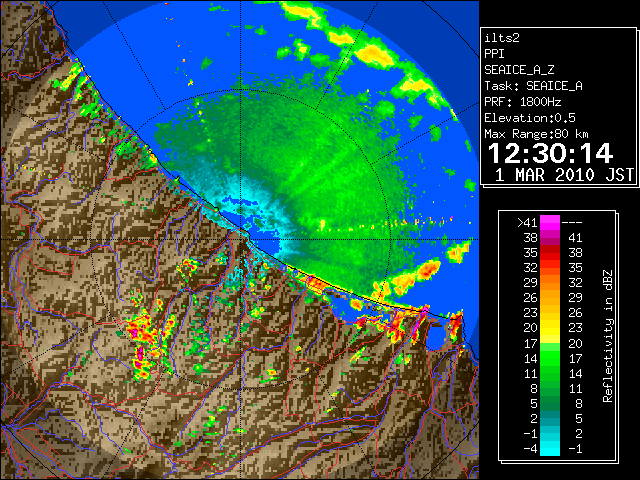Viewport: 640px width, 480px height.
Task: Pick the red swatch beside left-column 35
Action: pos(550,253)
